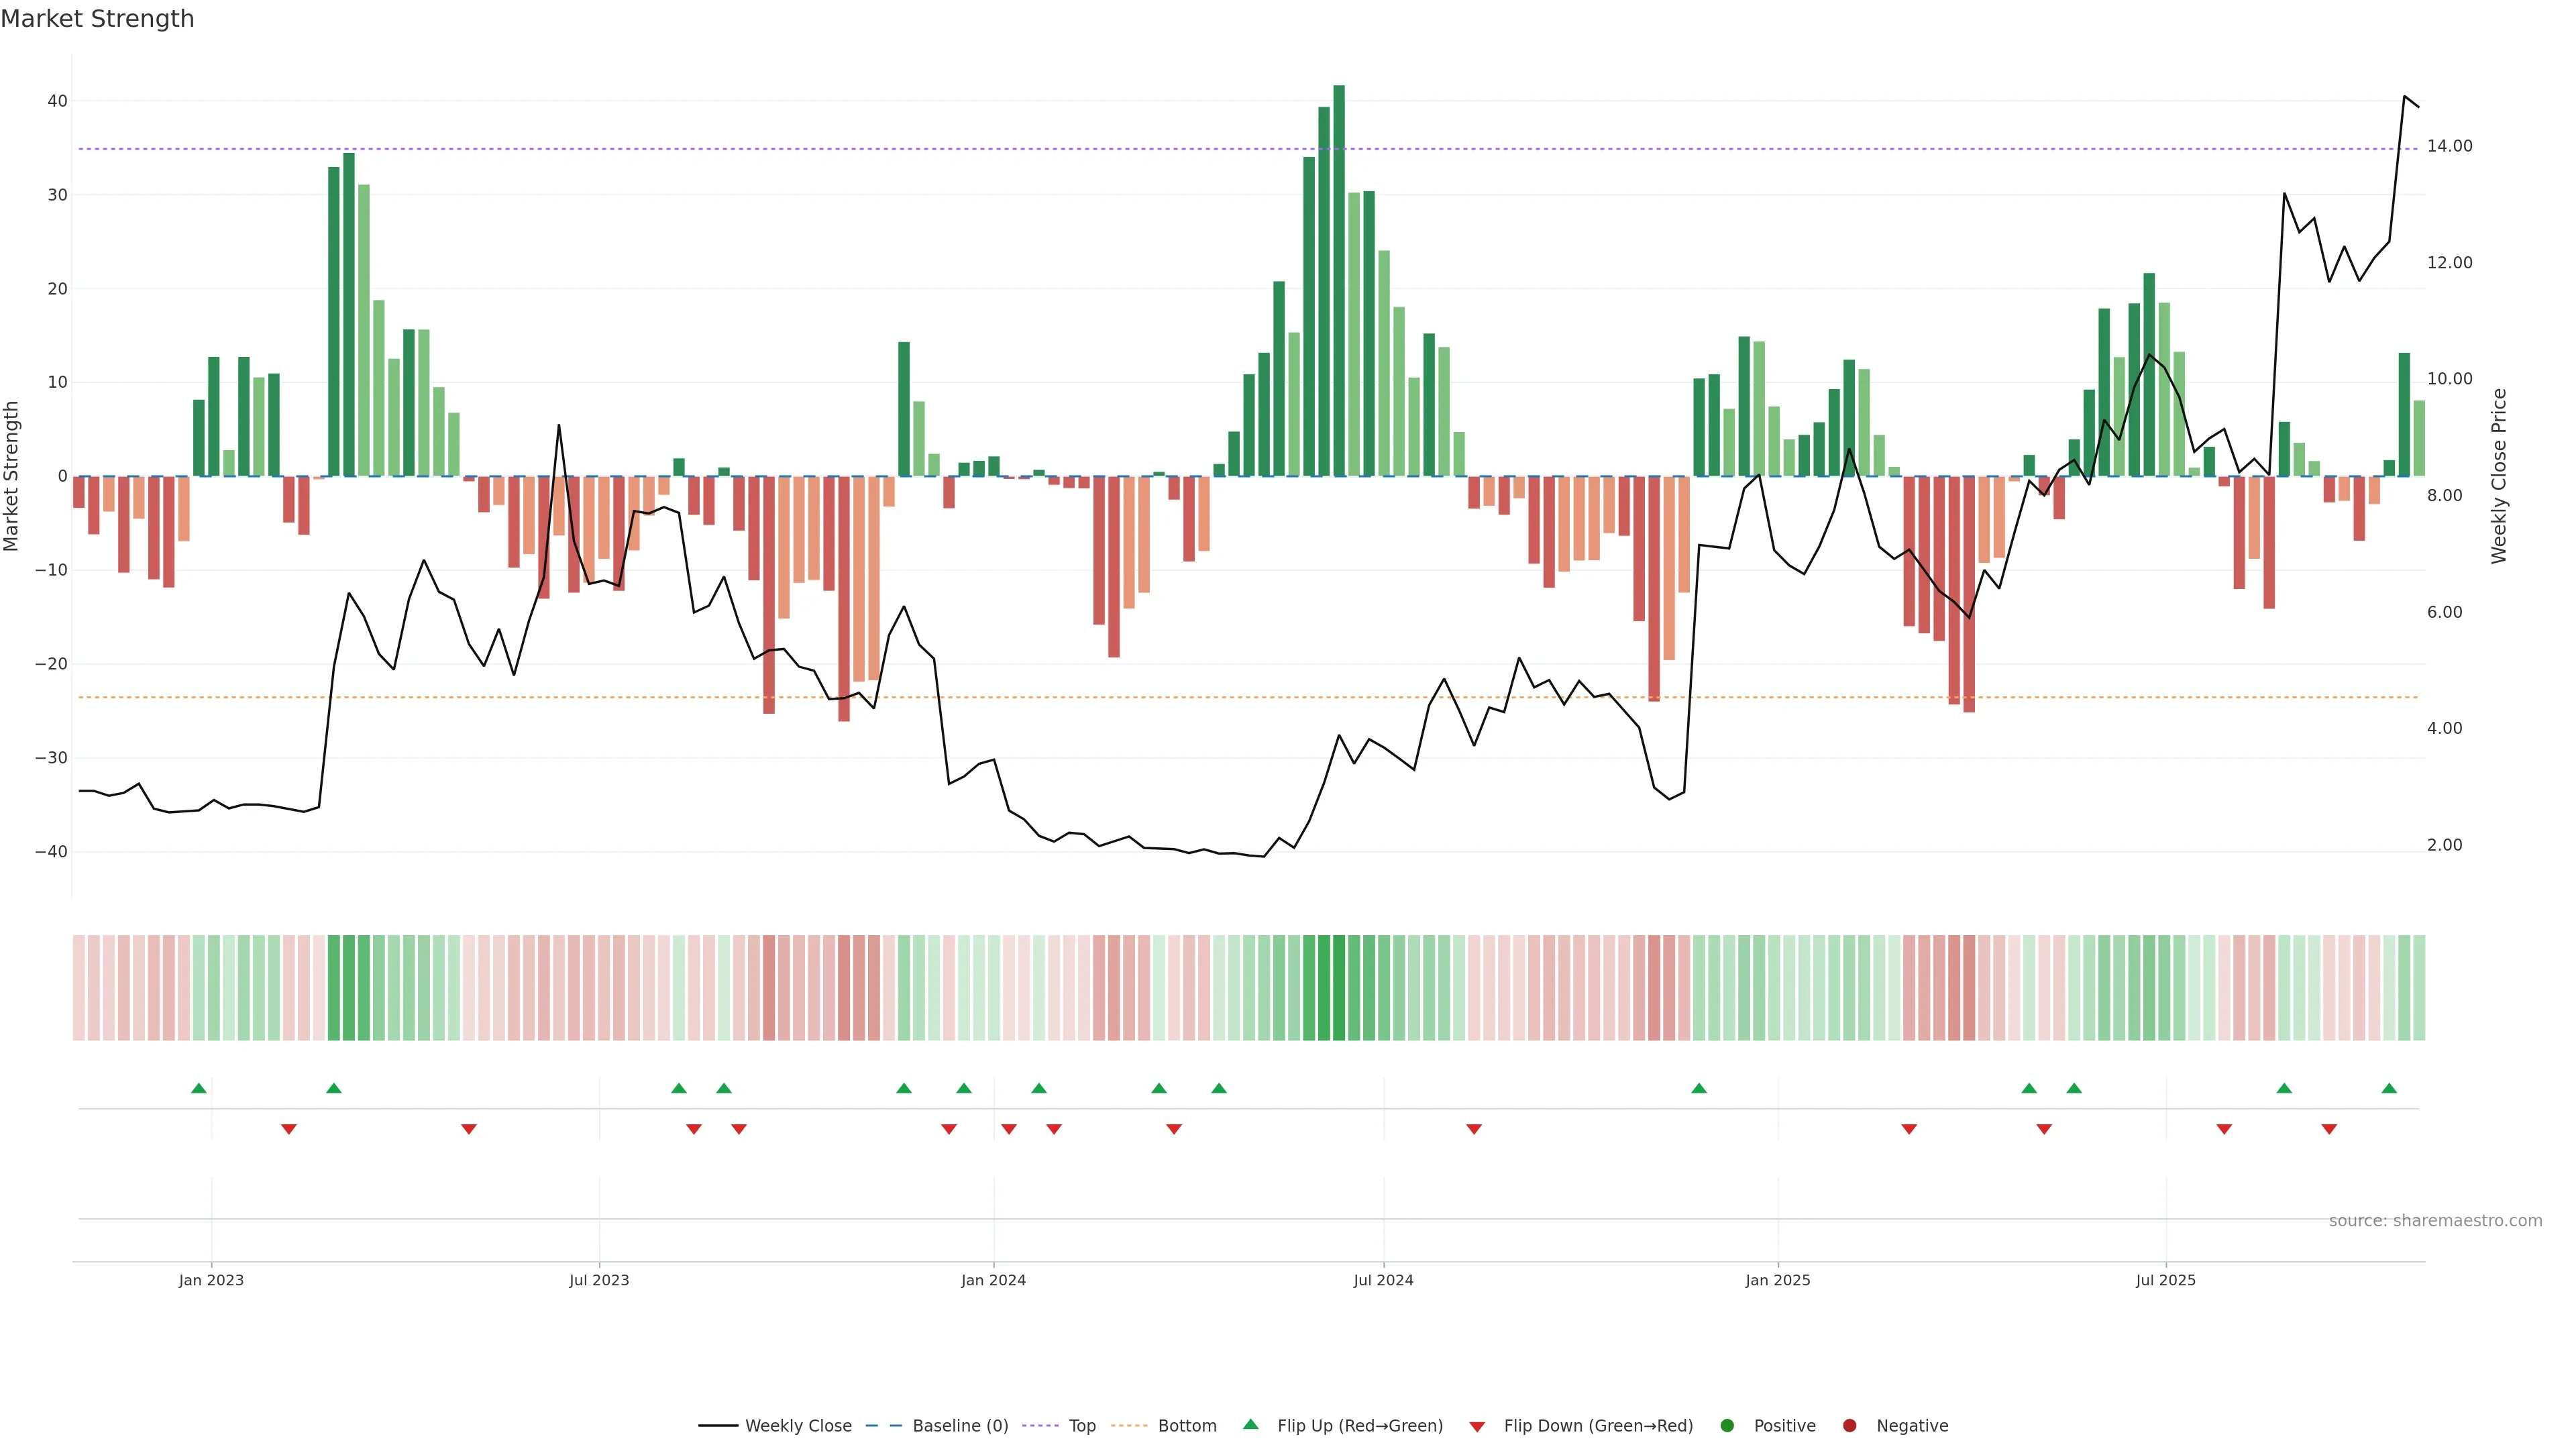Click the rightmost green flip-up triangle marker
Viewport: 2576px width, 1449px height.
(2389, 1088)
